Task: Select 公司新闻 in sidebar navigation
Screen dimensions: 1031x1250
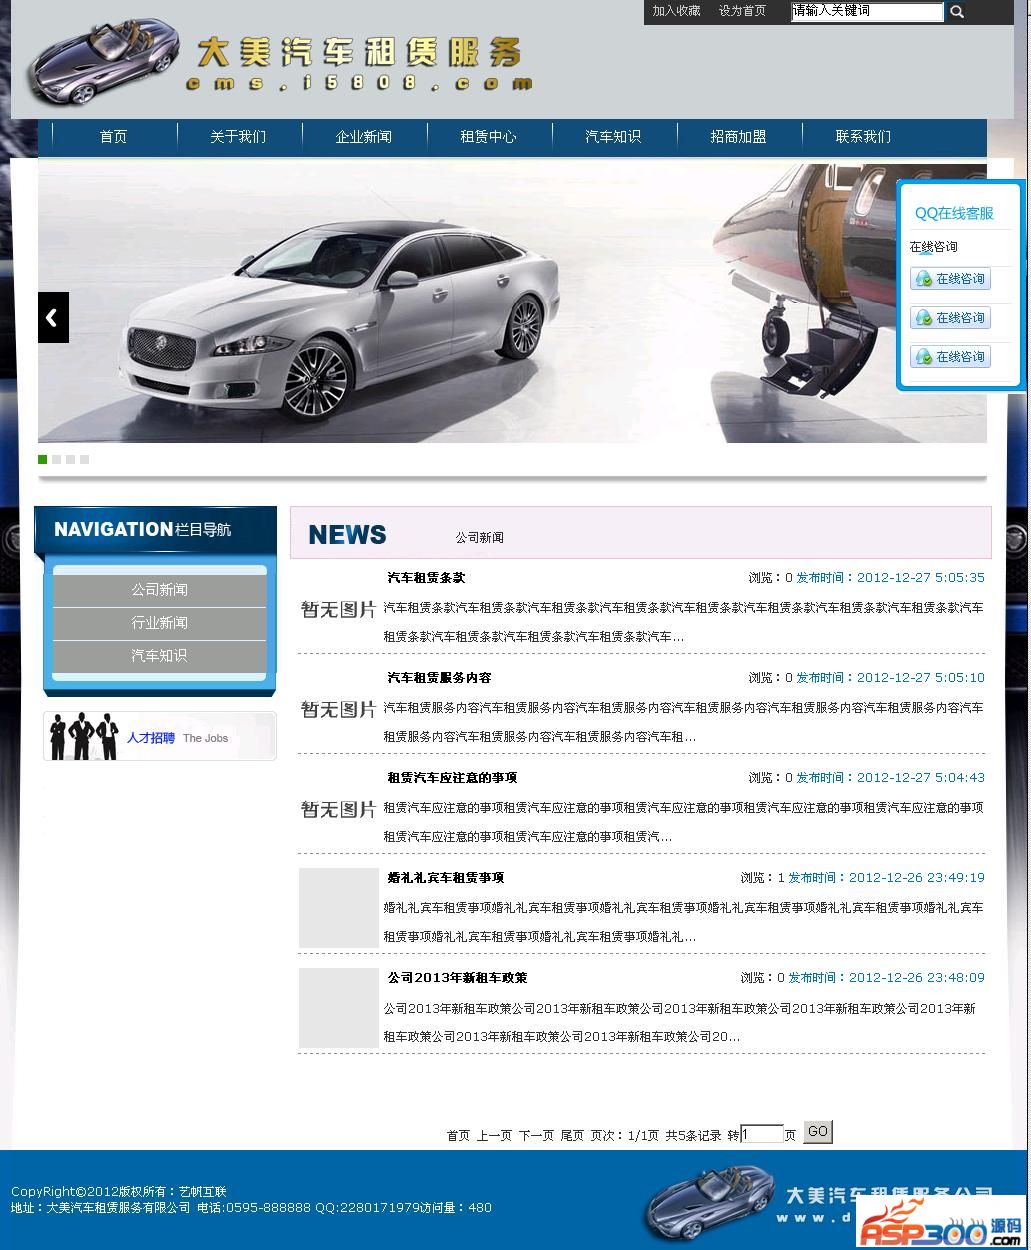Action: (160, 590)
